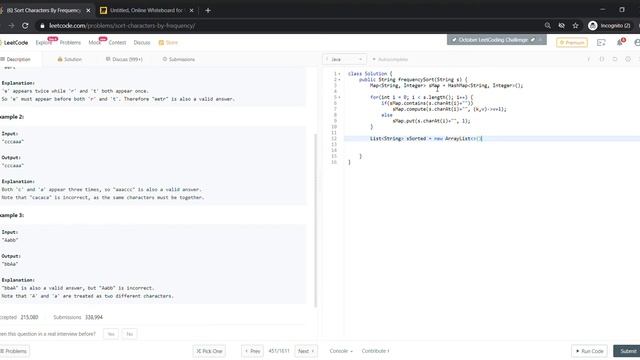Bookmark this page with the star icon
The image size is (640, 360).
(576, 26)
